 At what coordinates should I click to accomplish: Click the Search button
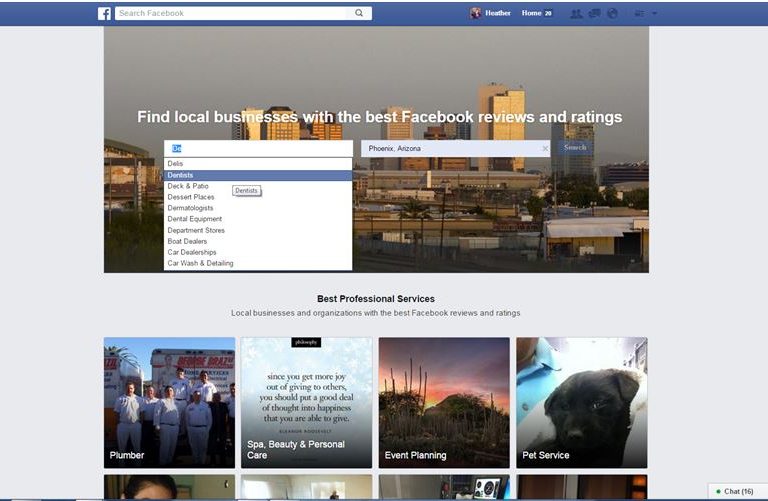[575, 147]
